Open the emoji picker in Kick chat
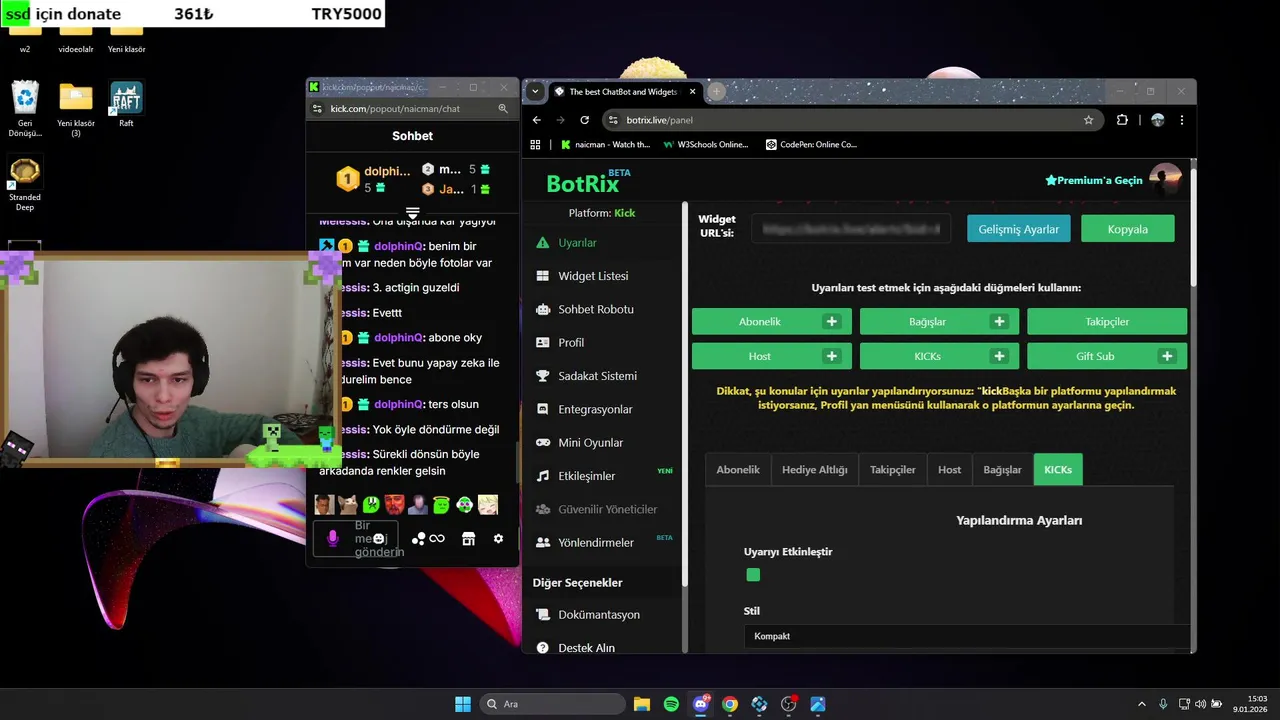 click(378, 539)
